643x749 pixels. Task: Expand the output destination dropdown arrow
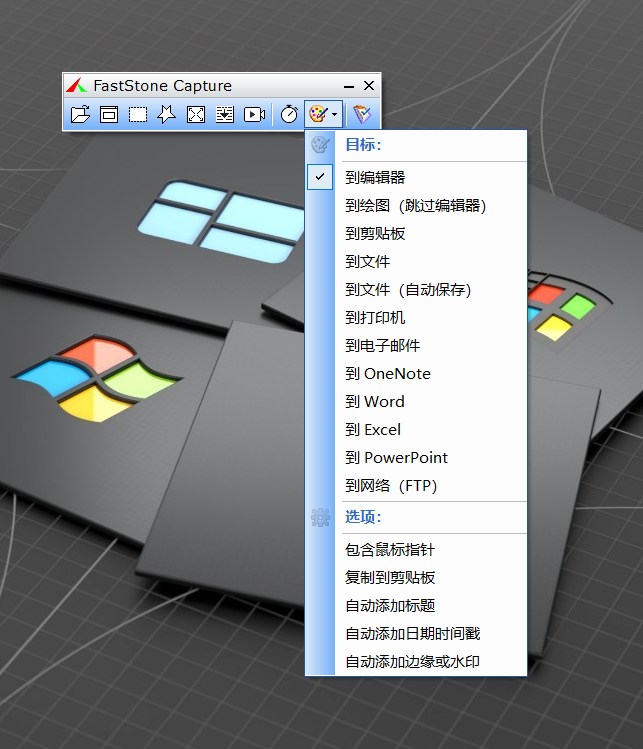pyautogui.click(x=335, y=115)
